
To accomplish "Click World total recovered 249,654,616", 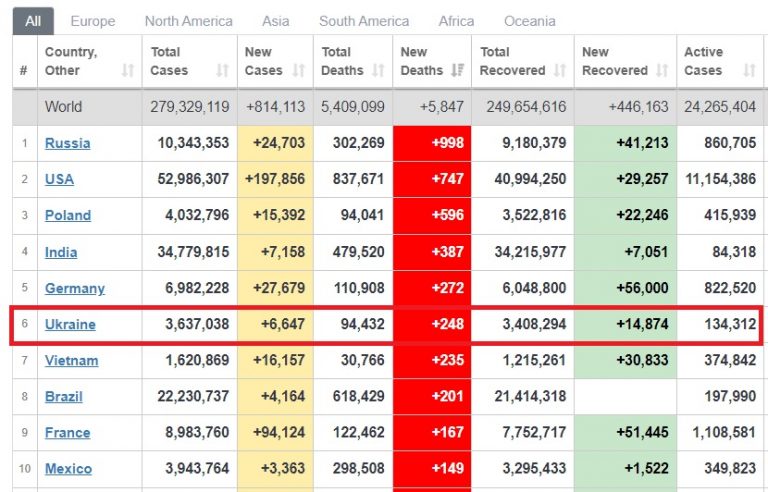I will [526, 107].
